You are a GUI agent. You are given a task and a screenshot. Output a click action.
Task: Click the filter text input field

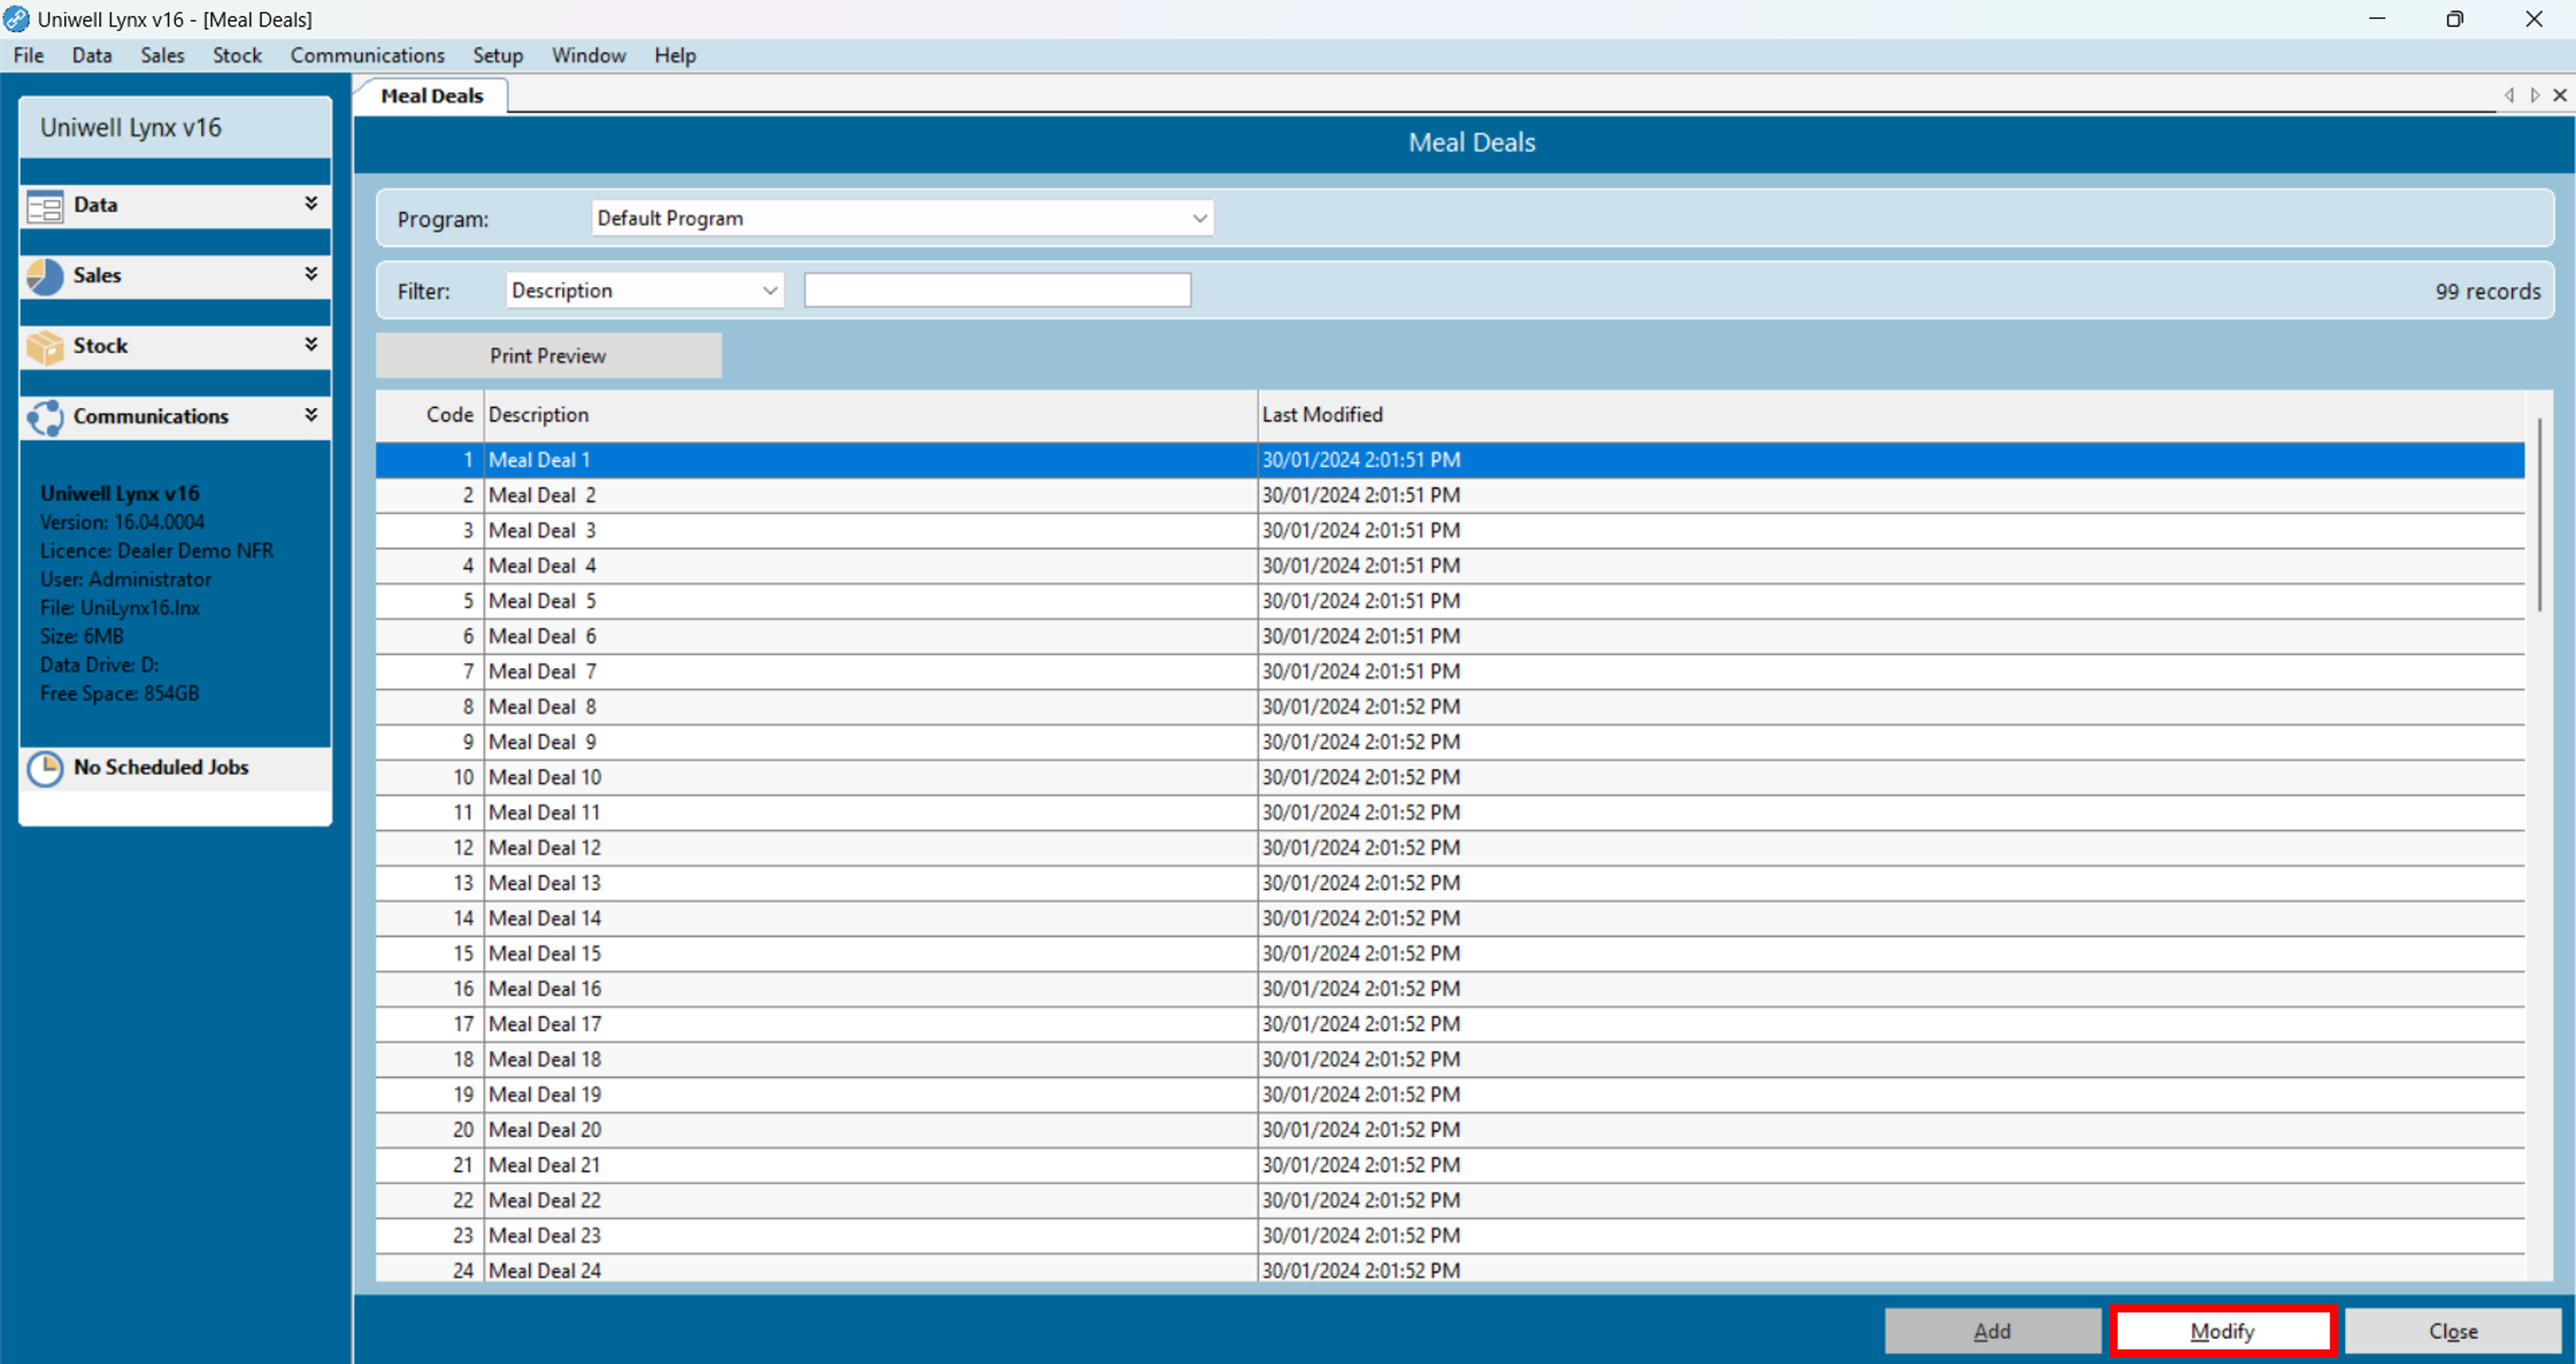[x=997, y=291]
